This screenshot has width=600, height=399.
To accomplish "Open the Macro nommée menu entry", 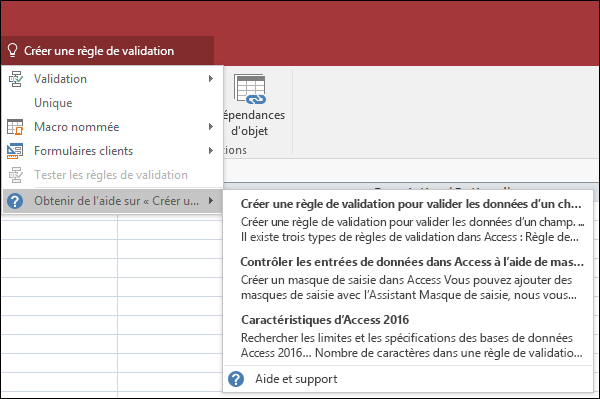I will (112, 127).
